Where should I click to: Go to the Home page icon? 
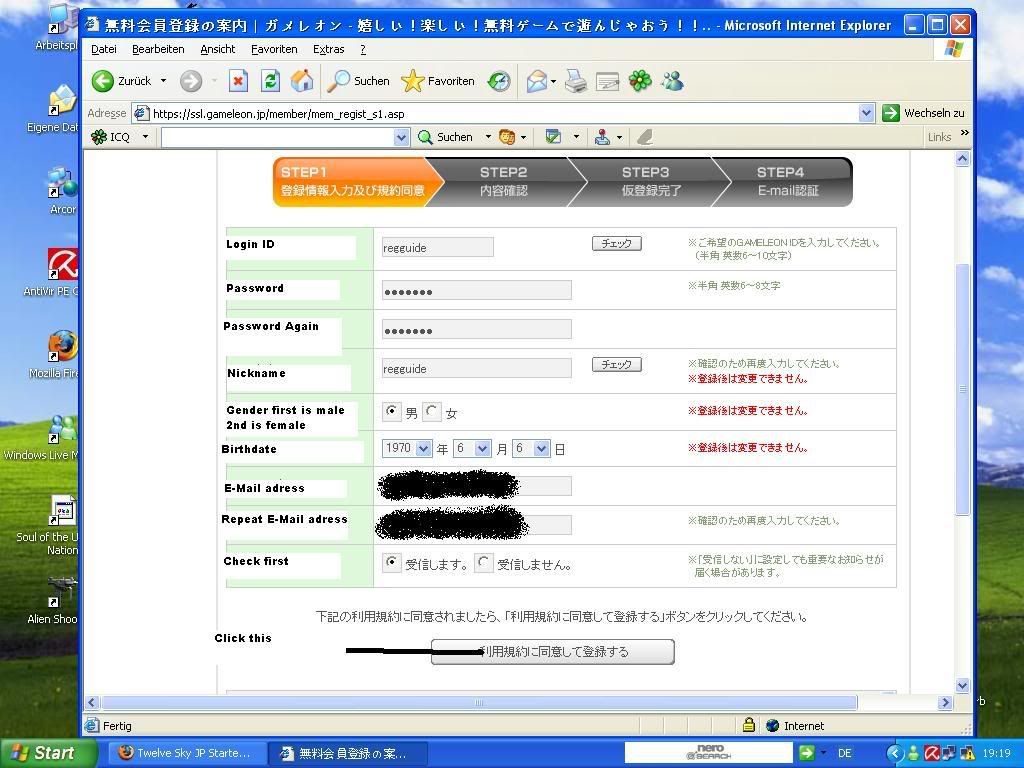tap(302, 81)
